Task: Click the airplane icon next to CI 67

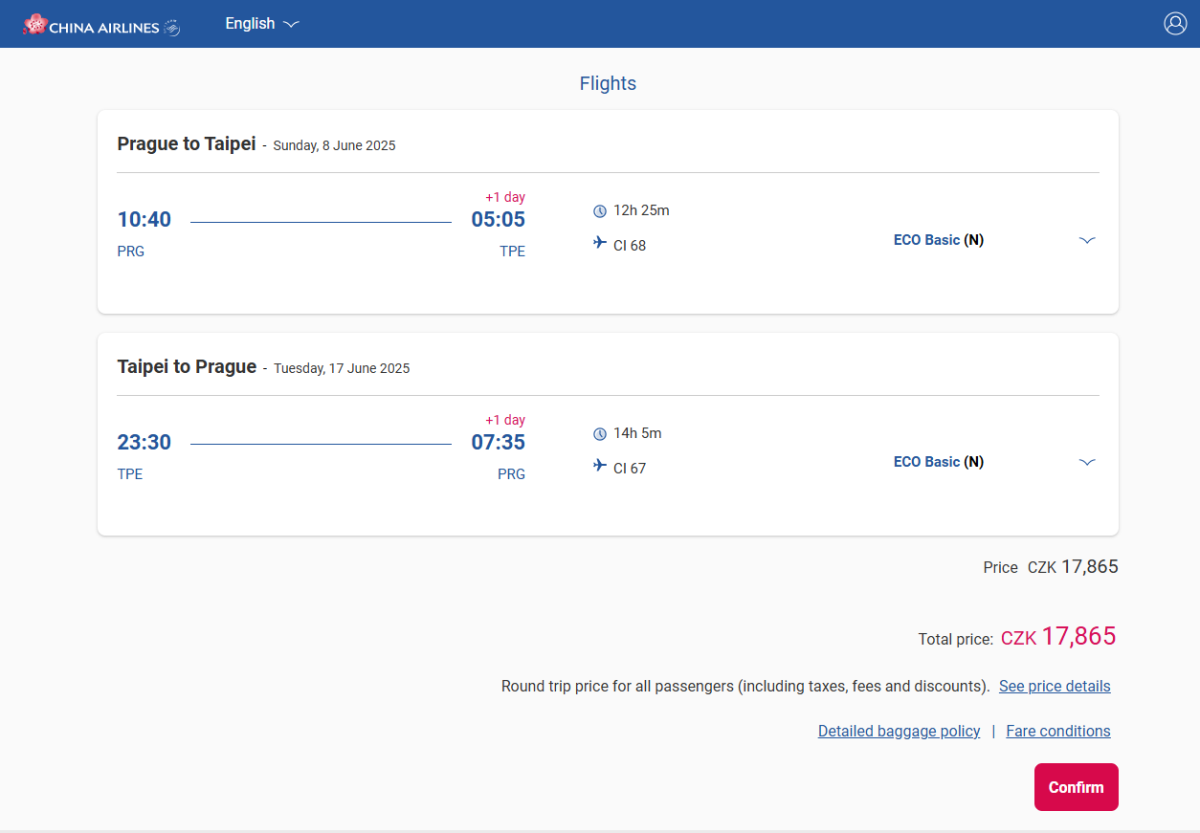Action: point(600,466)
